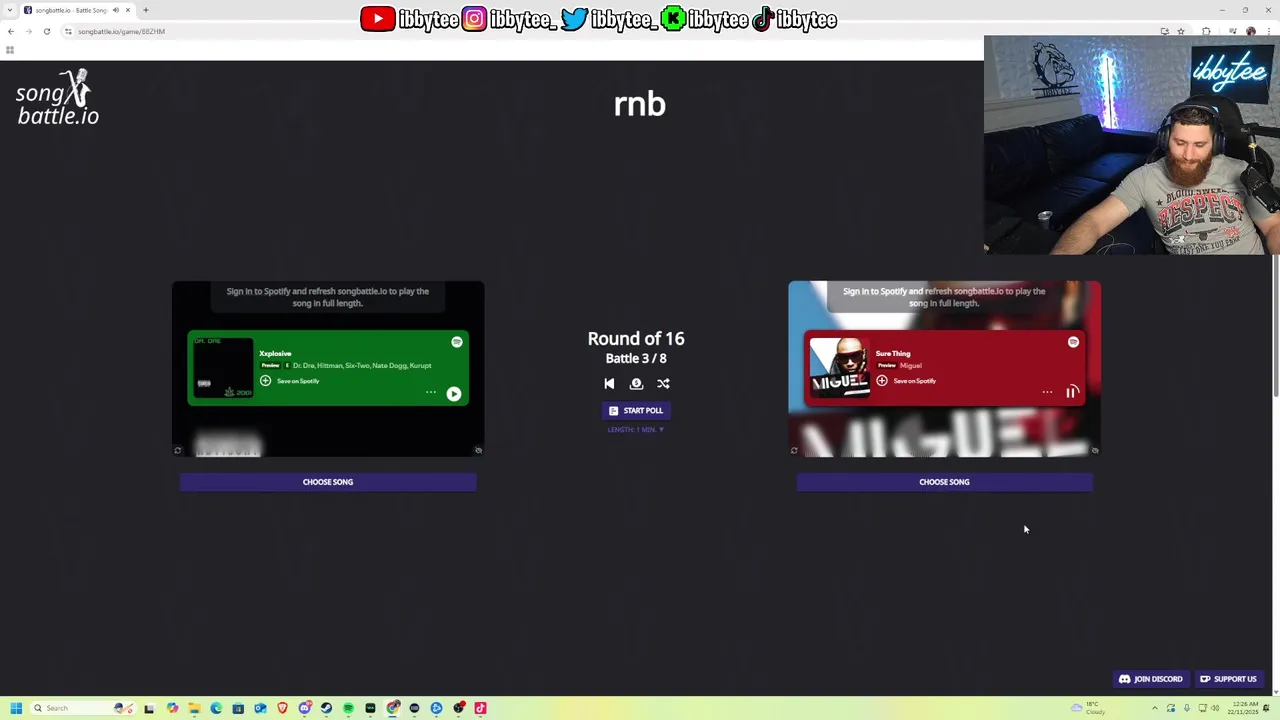The width and height of the screenshot is (1280, 720).
Task: Open Spotify logo on Xxplosive card
Action: pyautogui.click(x=457, y=342)
